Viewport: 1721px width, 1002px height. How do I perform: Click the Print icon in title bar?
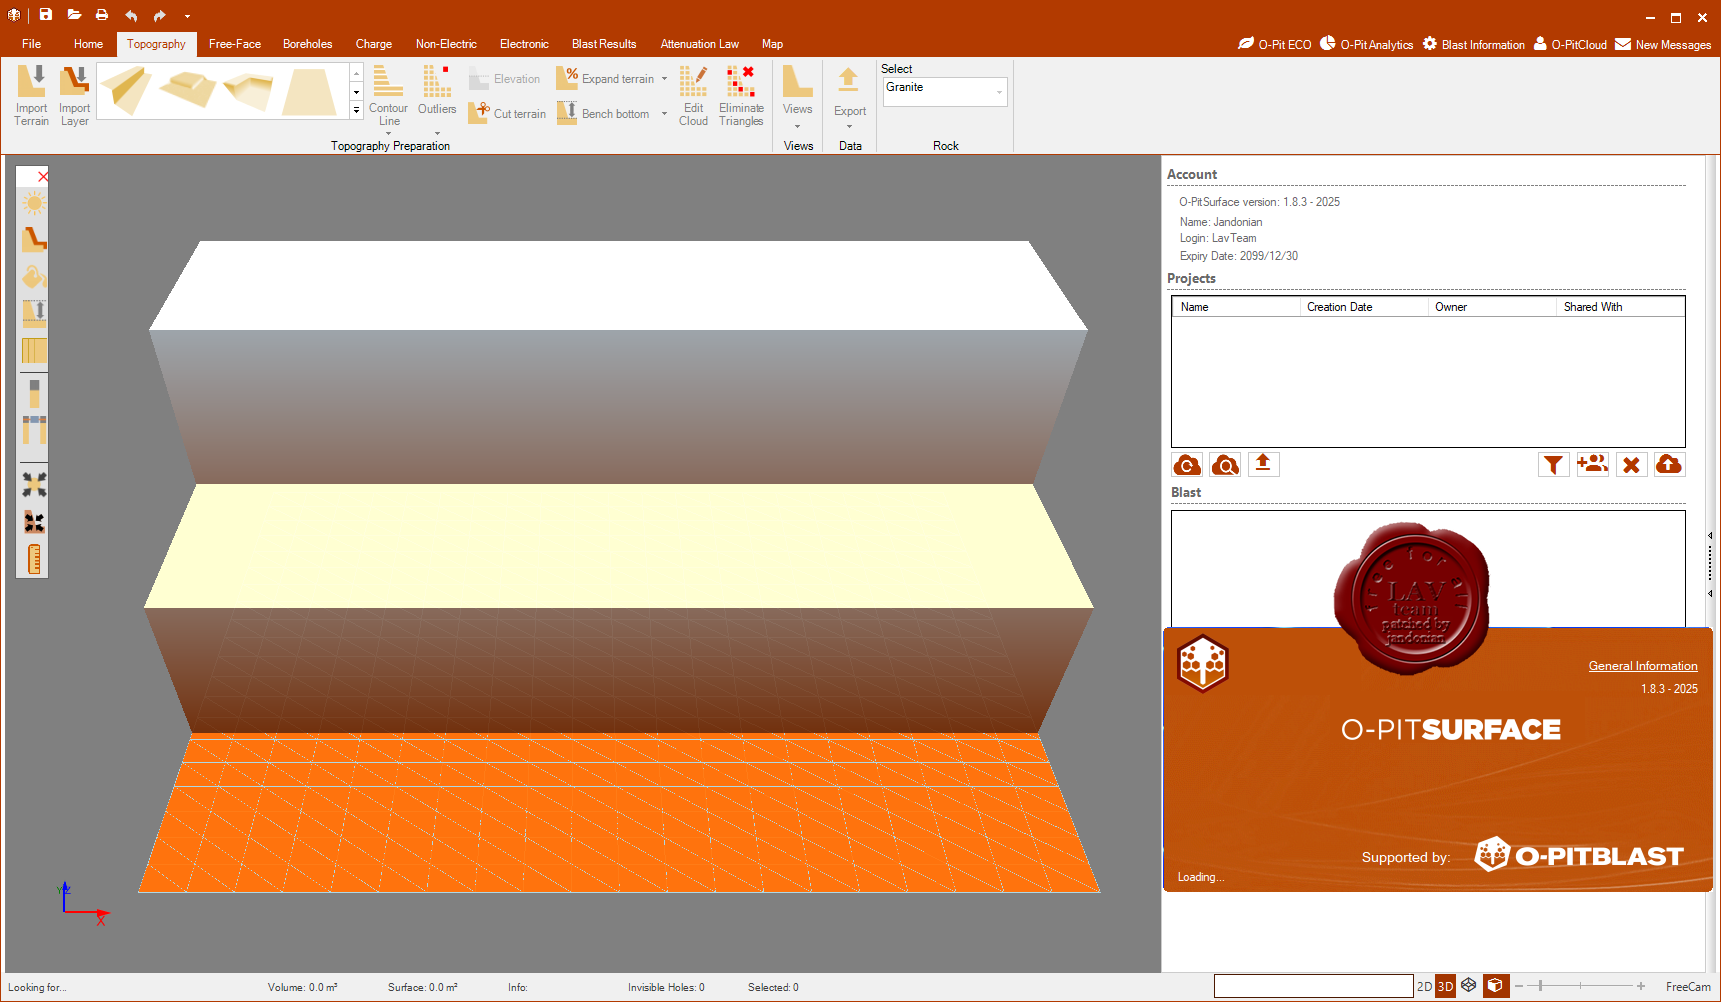102,15
